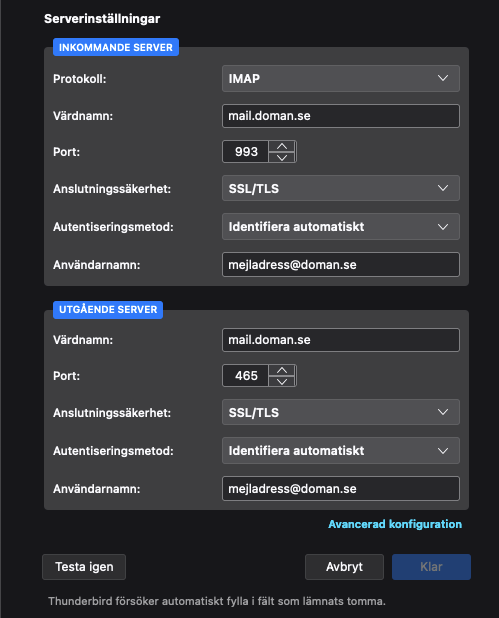Open the Avancerad konfiguration link
This screenshot has height=618, width=499.
click(x=395, y=524)
